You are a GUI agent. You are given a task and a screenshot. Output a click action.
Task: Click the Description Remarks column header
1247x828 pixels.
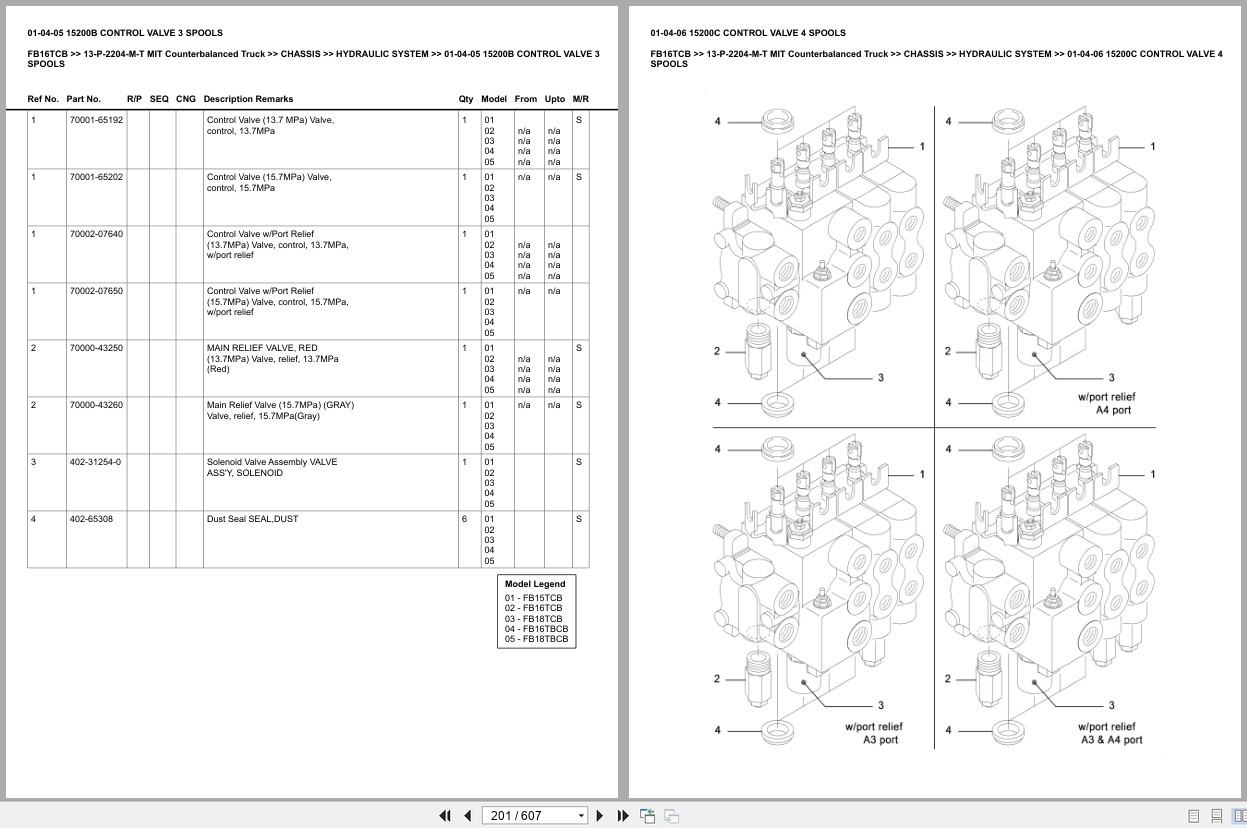pyautogui.click(x=248, y=99)
